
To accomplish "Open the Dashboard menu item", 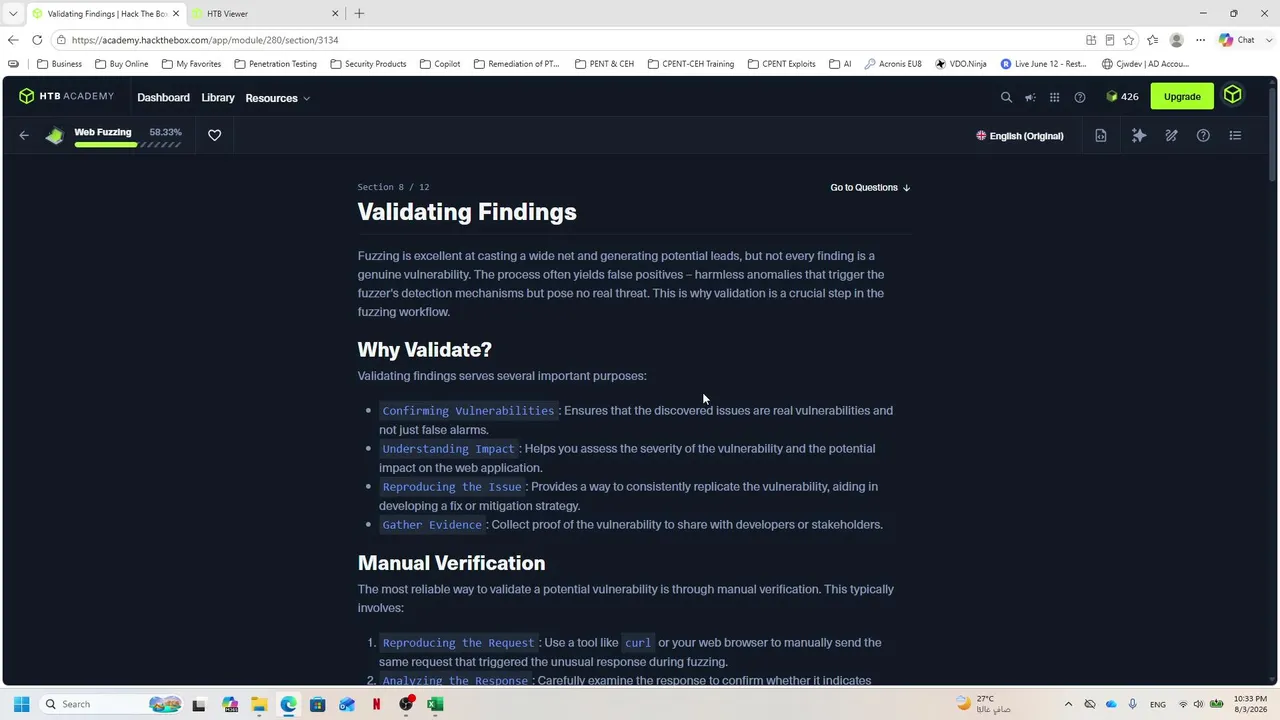I will (163, 98).
